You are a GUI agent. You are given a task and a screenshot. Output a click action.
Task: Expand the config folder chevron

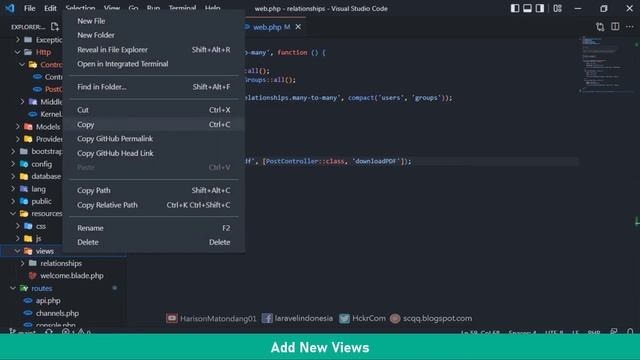pyautogui.click(x=13, y=164)
